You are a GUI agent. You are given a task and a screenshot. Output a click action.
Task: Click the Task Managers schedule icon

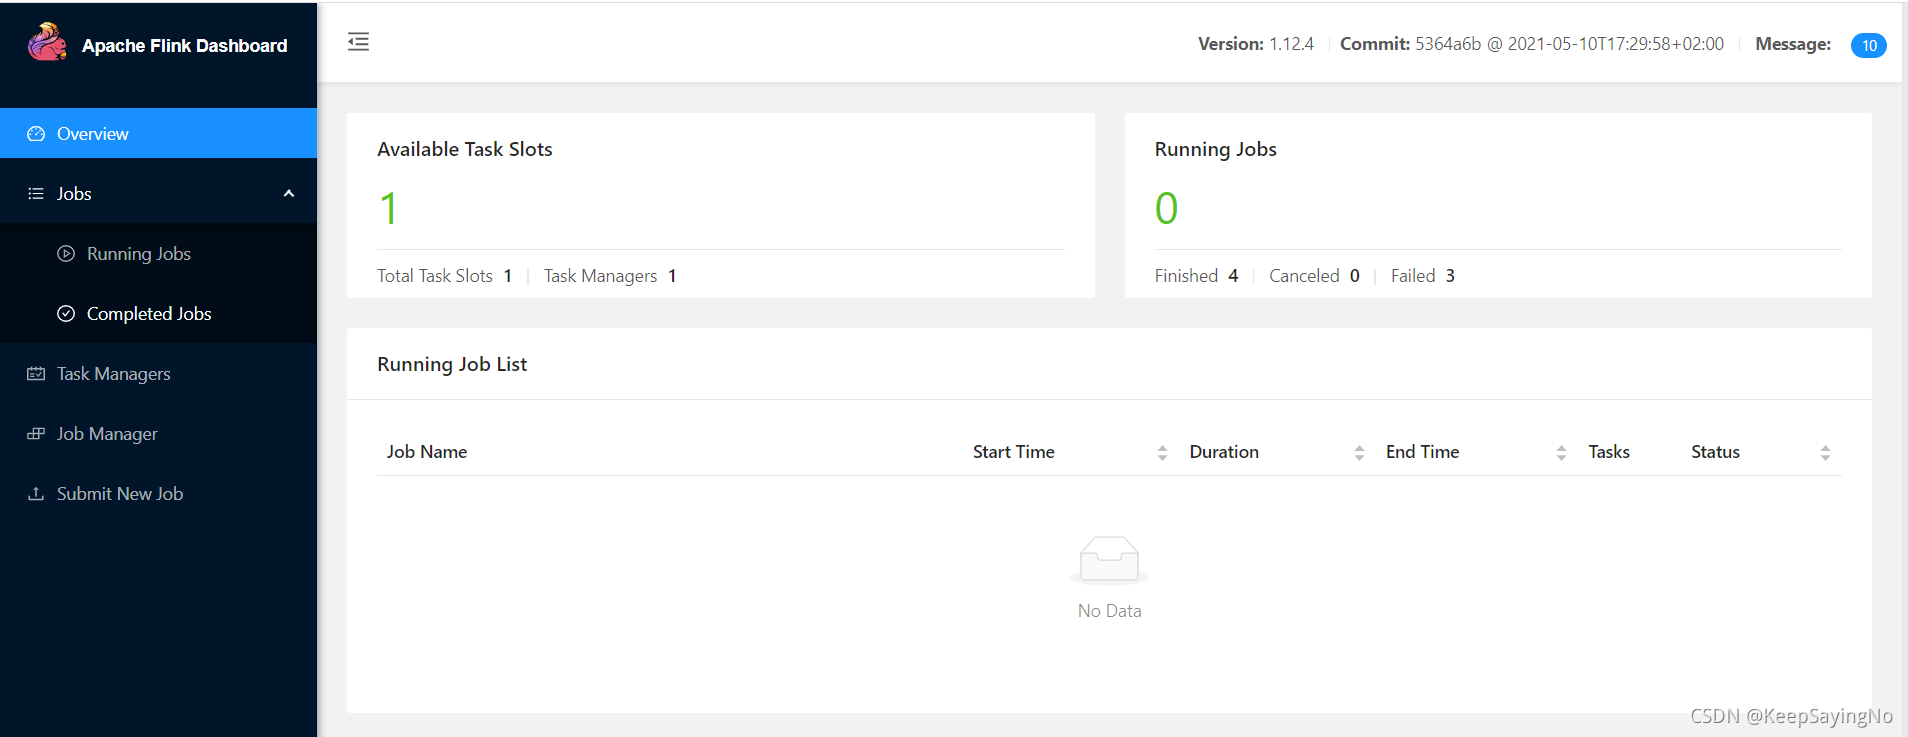(x=36, y=374)
